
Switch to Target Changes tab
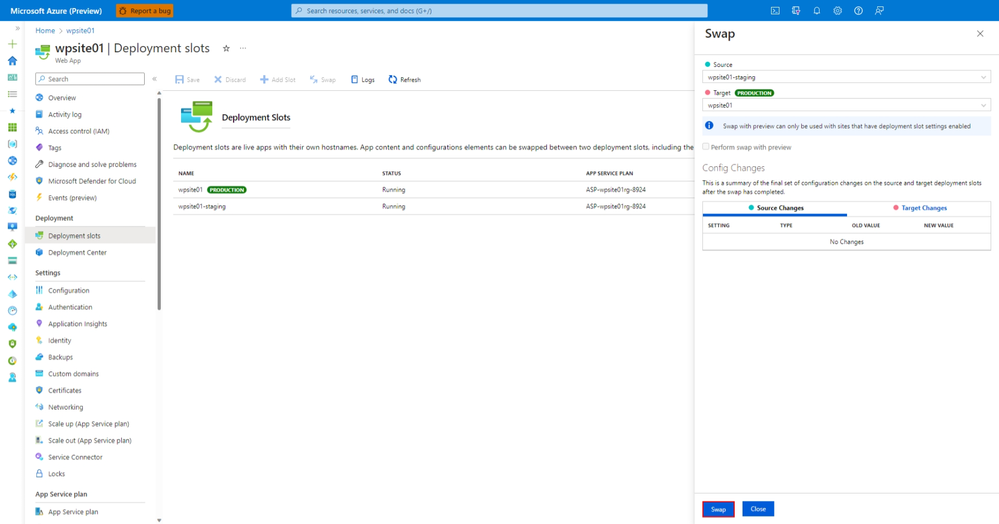[919, 208]
